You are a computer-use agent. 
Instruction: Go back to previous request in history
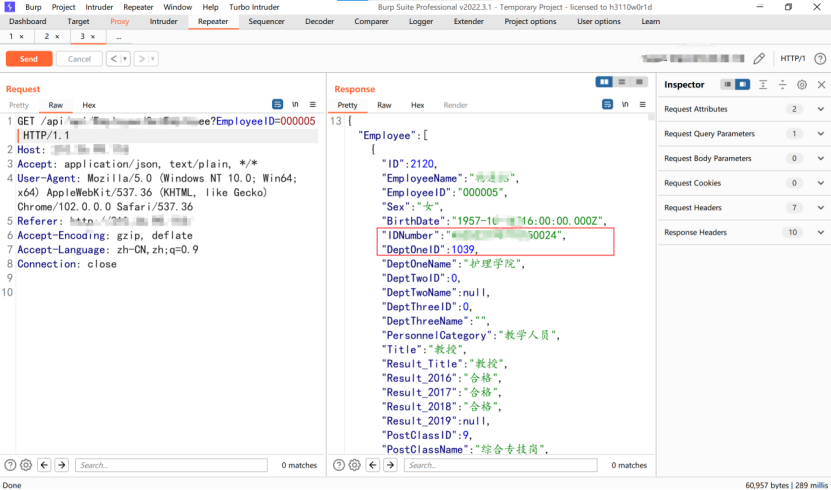pos(113,59)
